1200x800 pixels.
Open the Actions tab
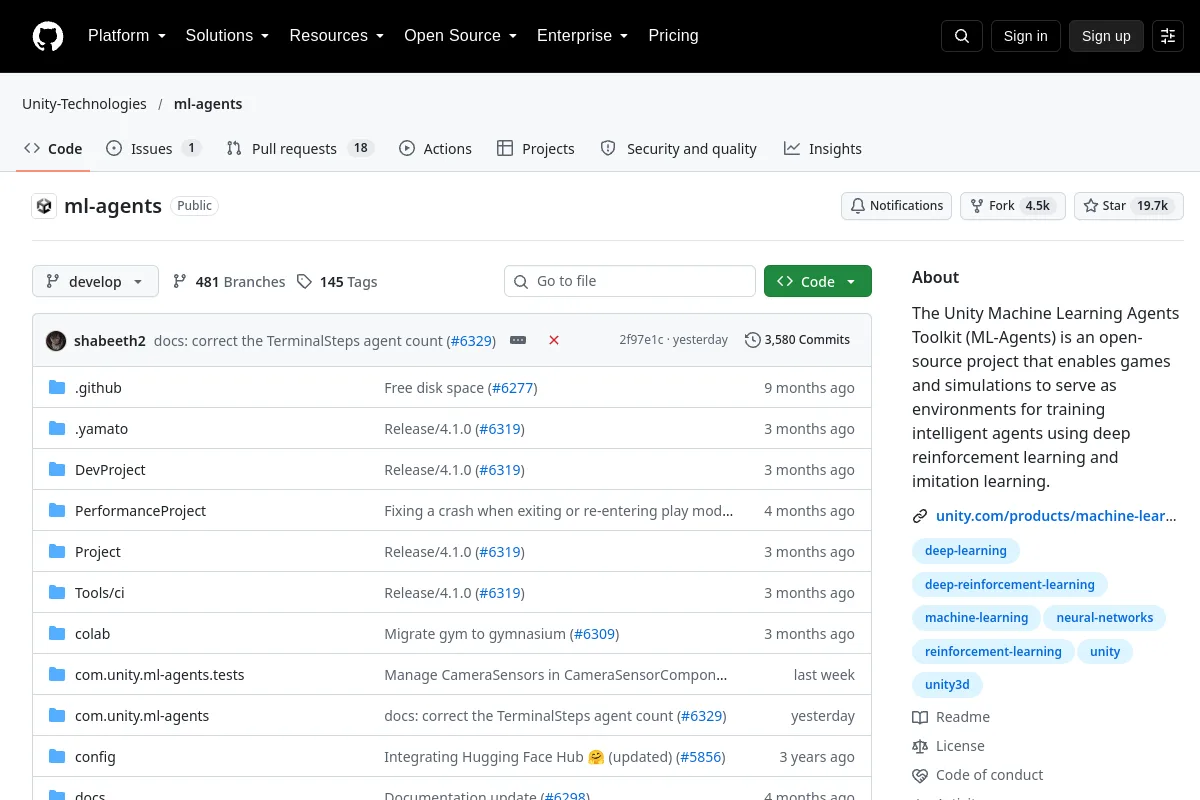[435, 148]
